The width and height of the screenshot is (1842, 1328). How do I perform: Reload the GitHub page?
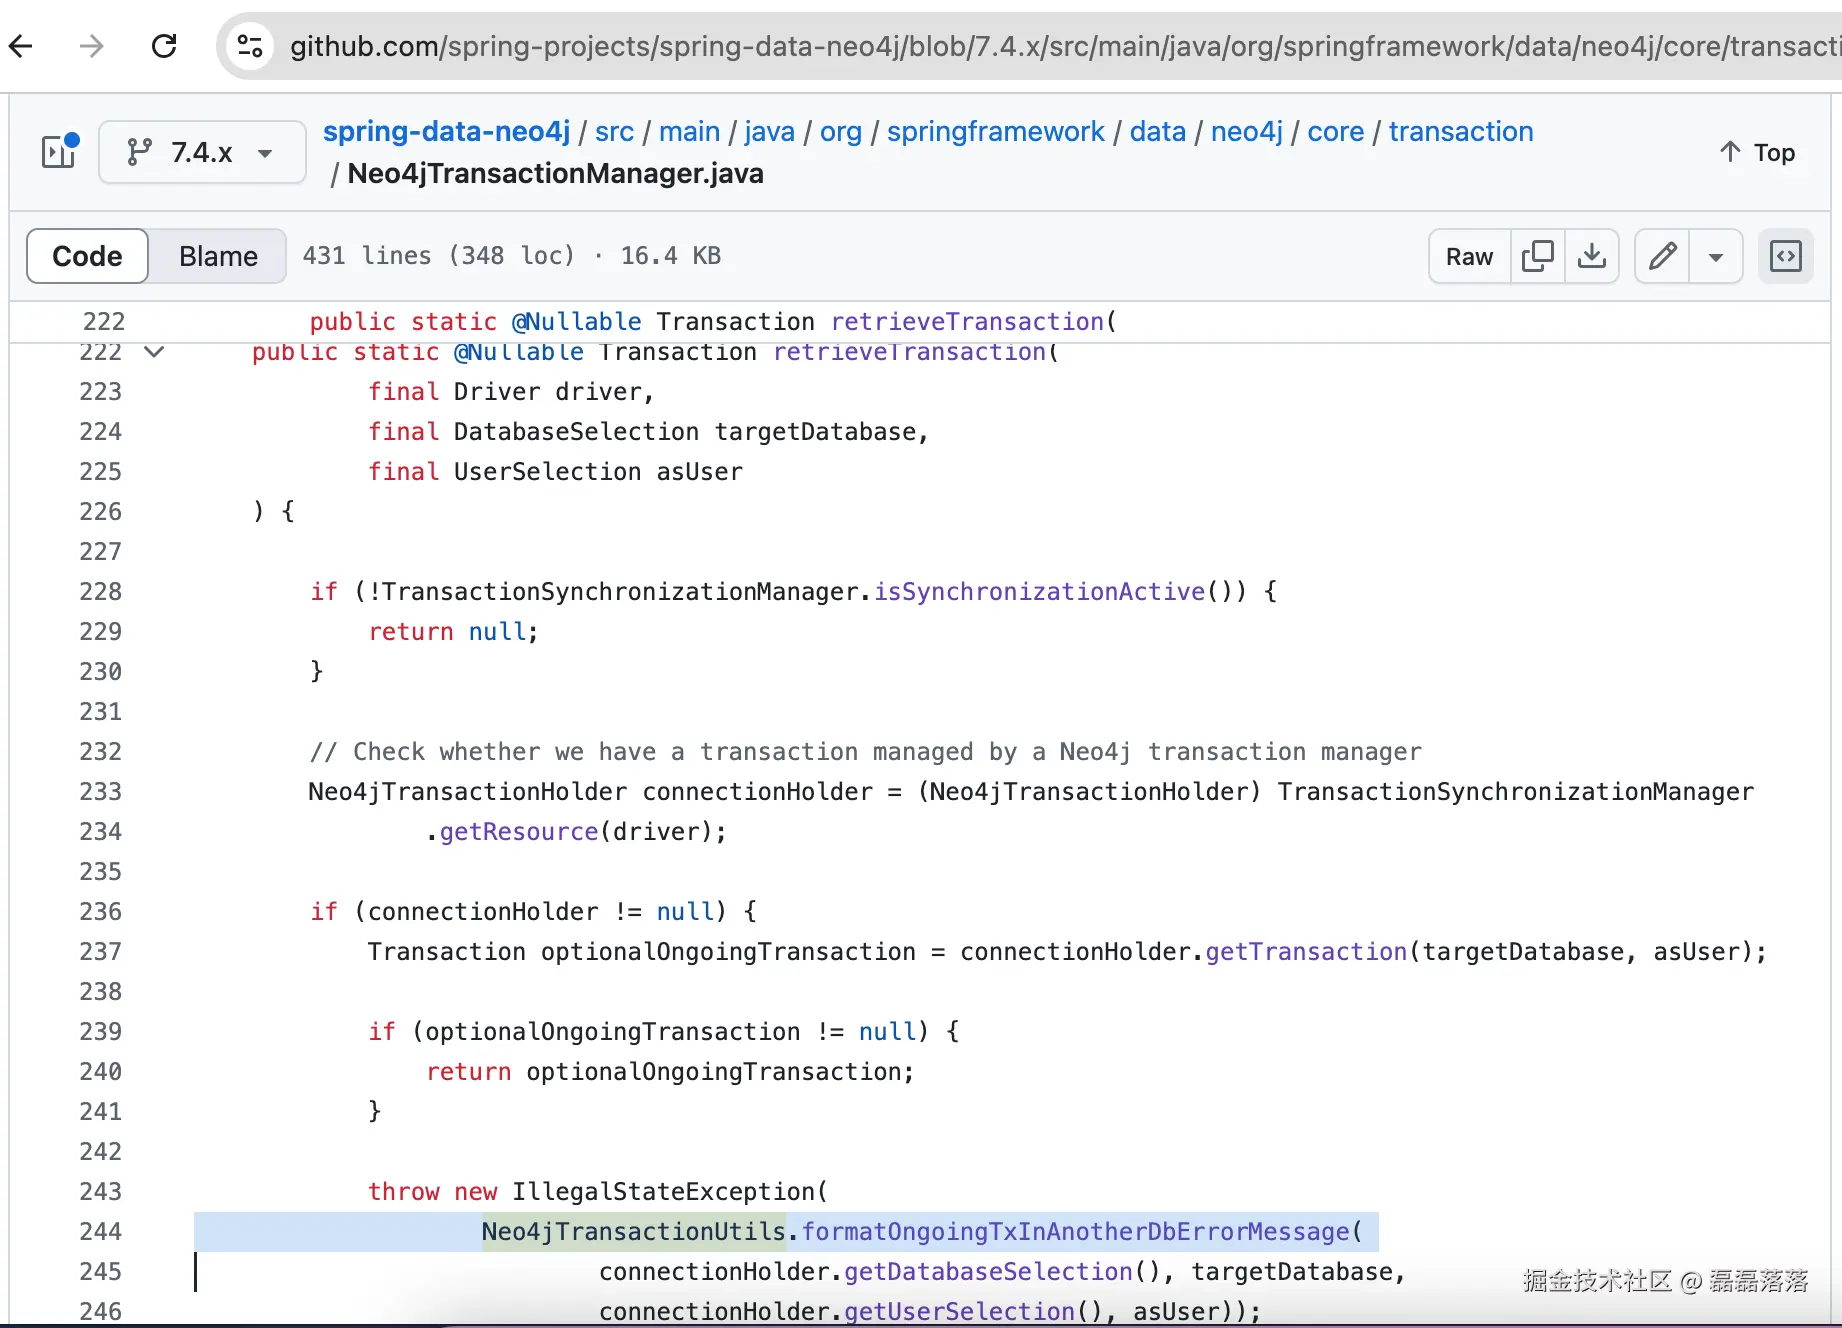(164, 46)
